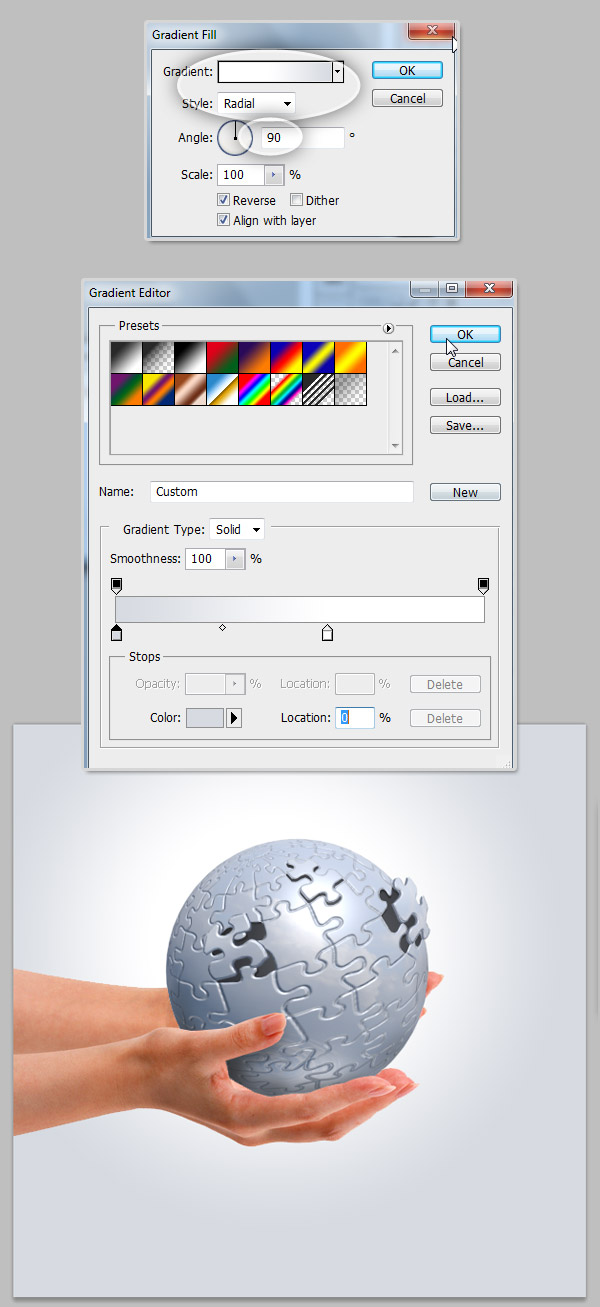
Task: Choose the Transparent Stripes gradient preset
Action: [317, 390]
